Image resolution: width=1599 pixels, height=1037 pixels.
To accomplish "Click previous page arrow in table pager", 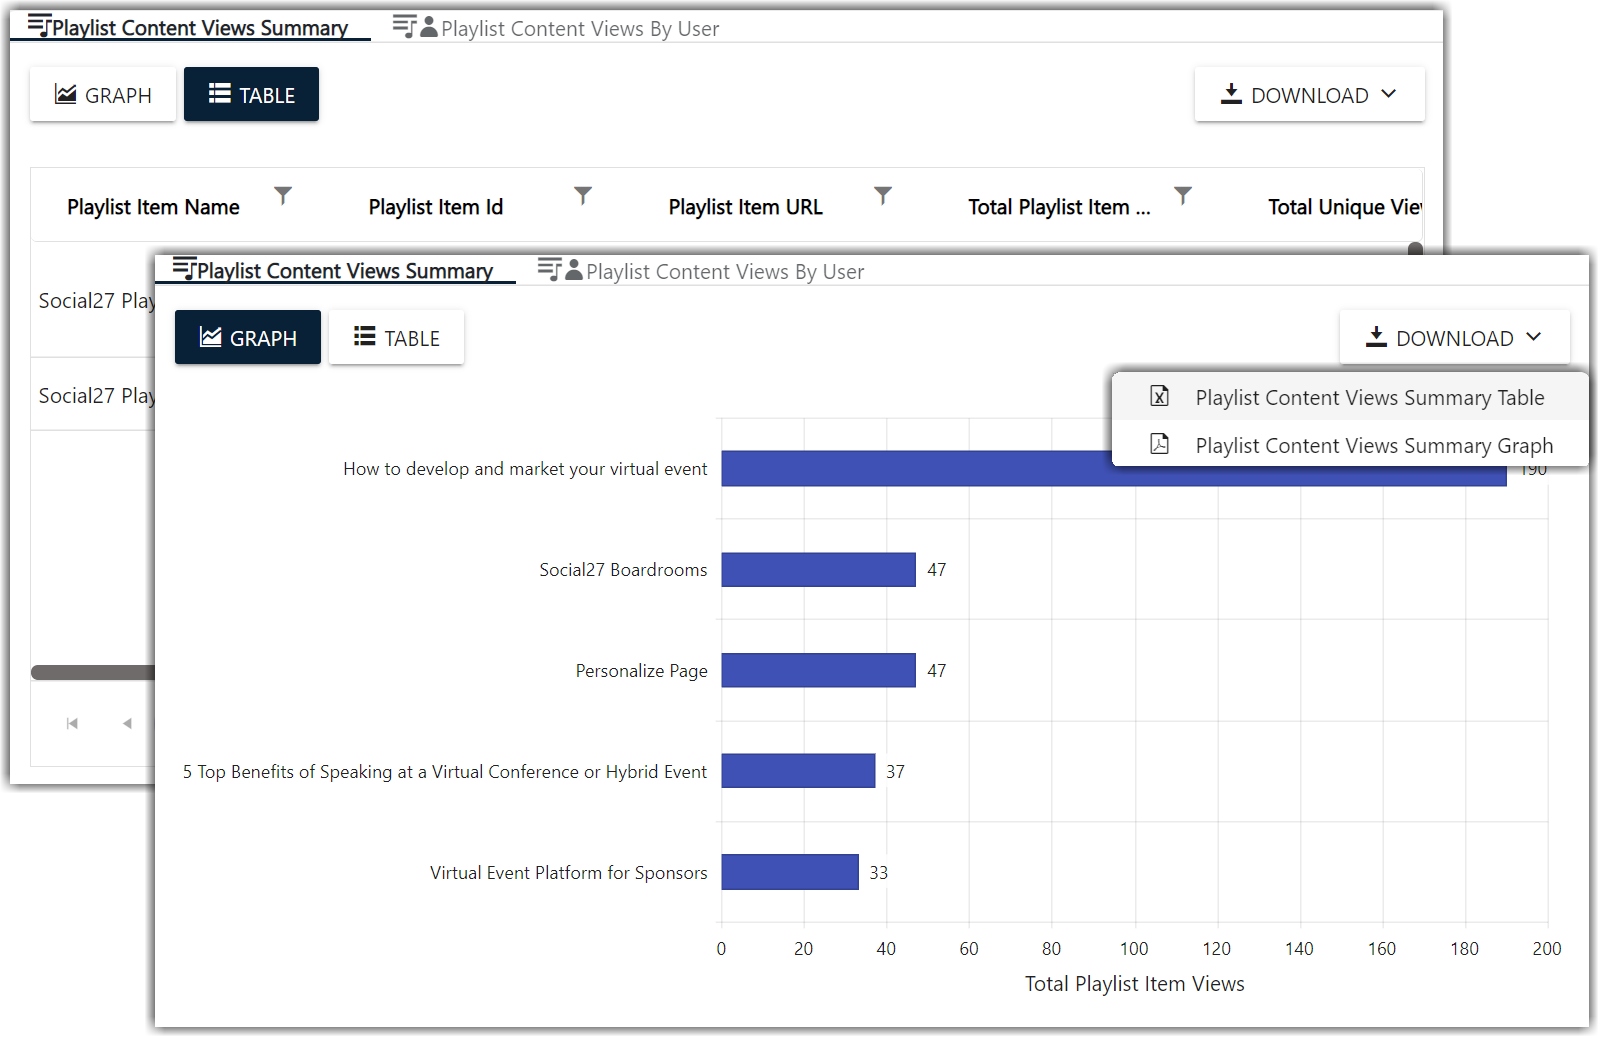I will click(x=127, y=723).
